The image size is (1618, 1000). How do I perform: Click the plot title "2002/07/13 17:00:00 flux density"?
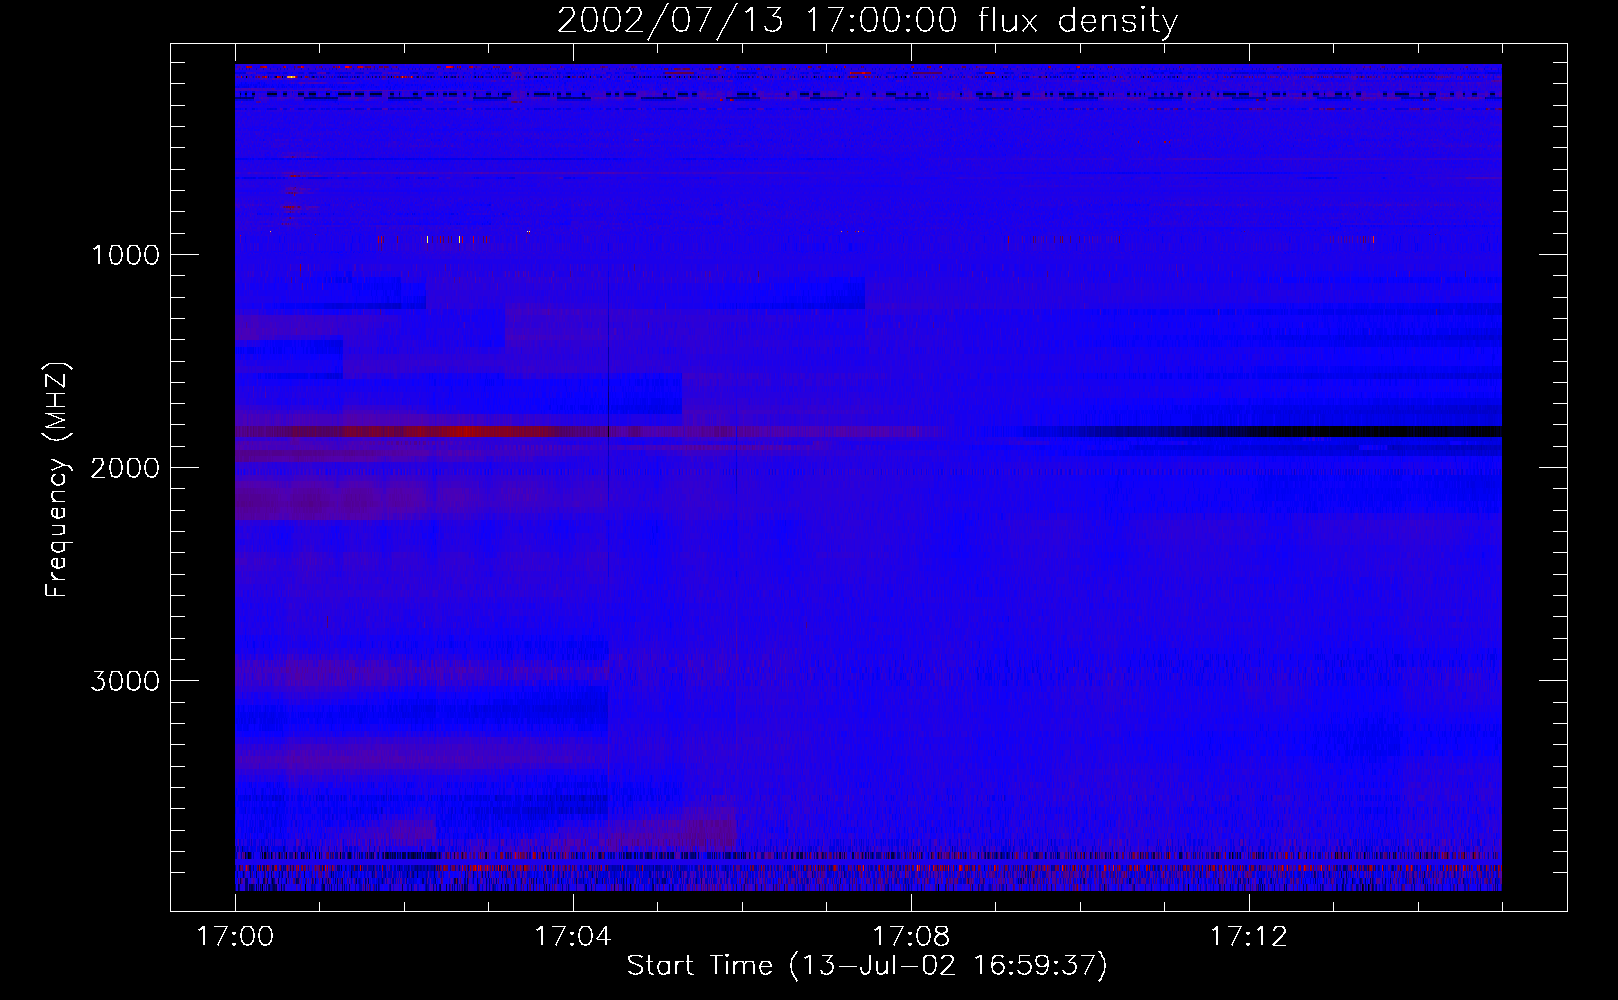coord(867,21)
